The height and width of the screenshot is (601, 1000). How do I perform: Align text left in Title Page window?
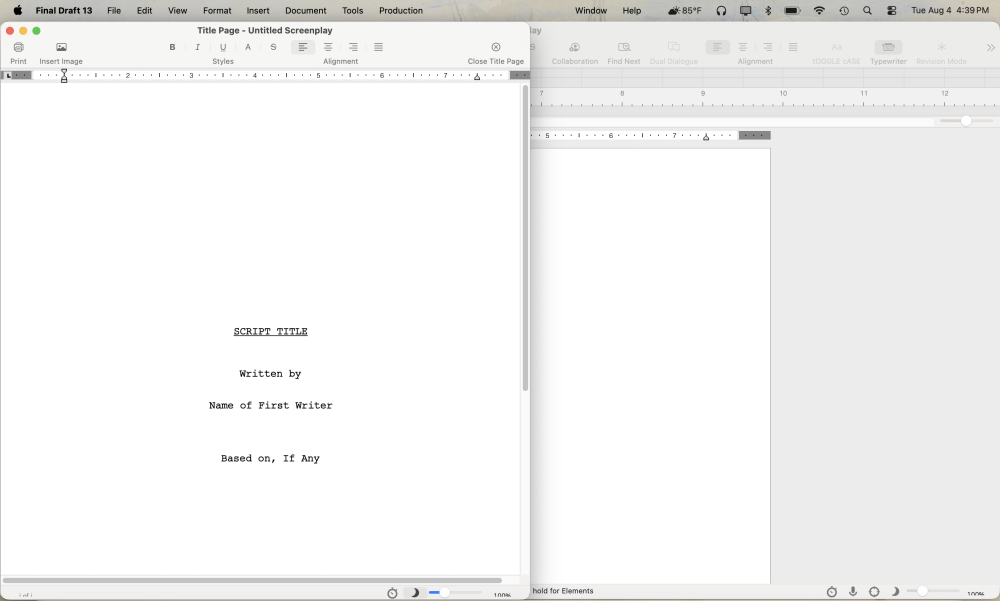click(303, 47)
